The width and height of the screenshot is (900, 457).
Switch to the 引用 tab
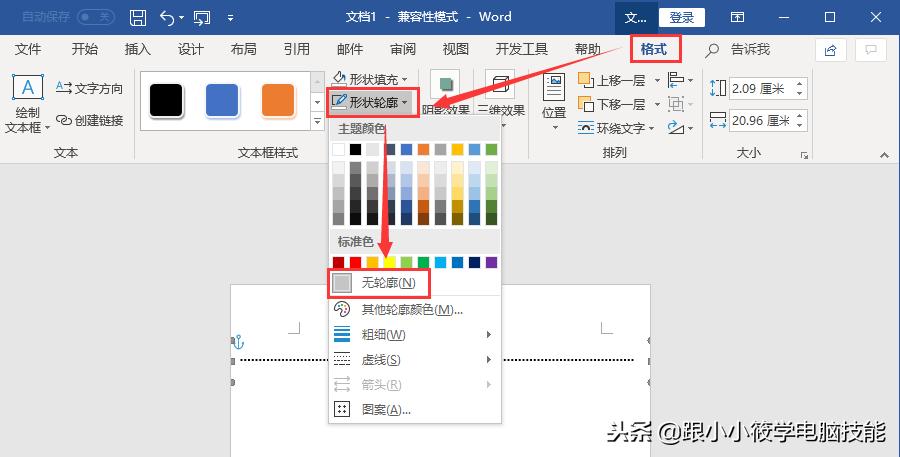coord(297,49)
